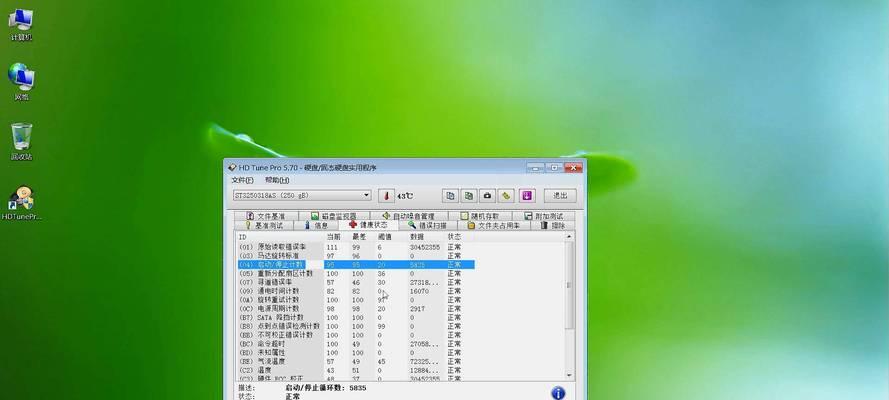Open the 帮助(H) menu
The width and height of the screenshot is (889, 400).
pyautogui.click(x=277, y=180)
